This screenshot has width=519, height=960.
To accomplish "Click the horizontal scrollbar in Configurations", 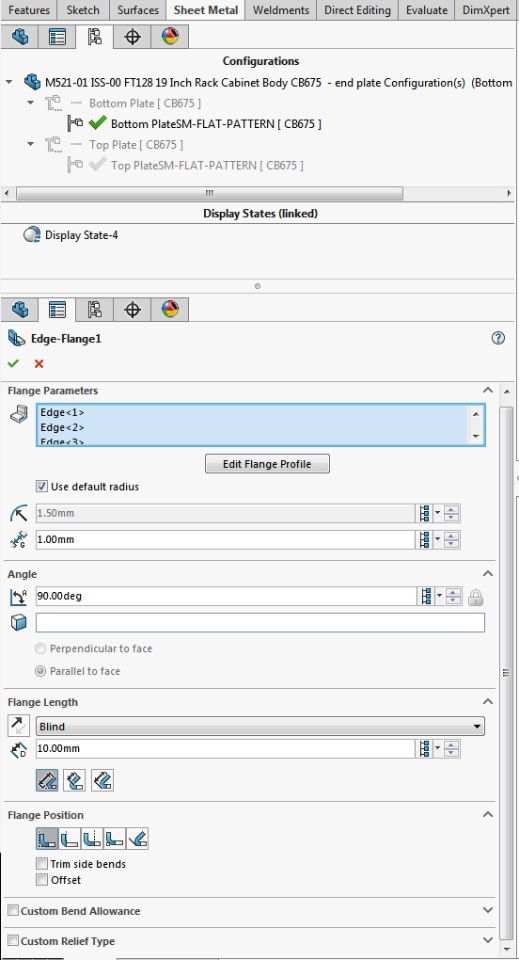I will coord(209,193).
